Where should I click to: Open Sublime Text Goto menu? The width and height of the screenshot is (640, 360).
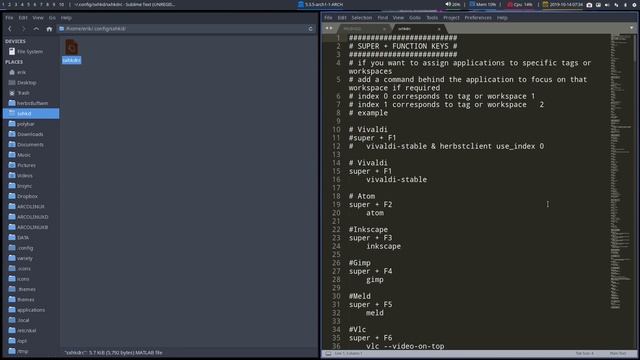[415, 18]
